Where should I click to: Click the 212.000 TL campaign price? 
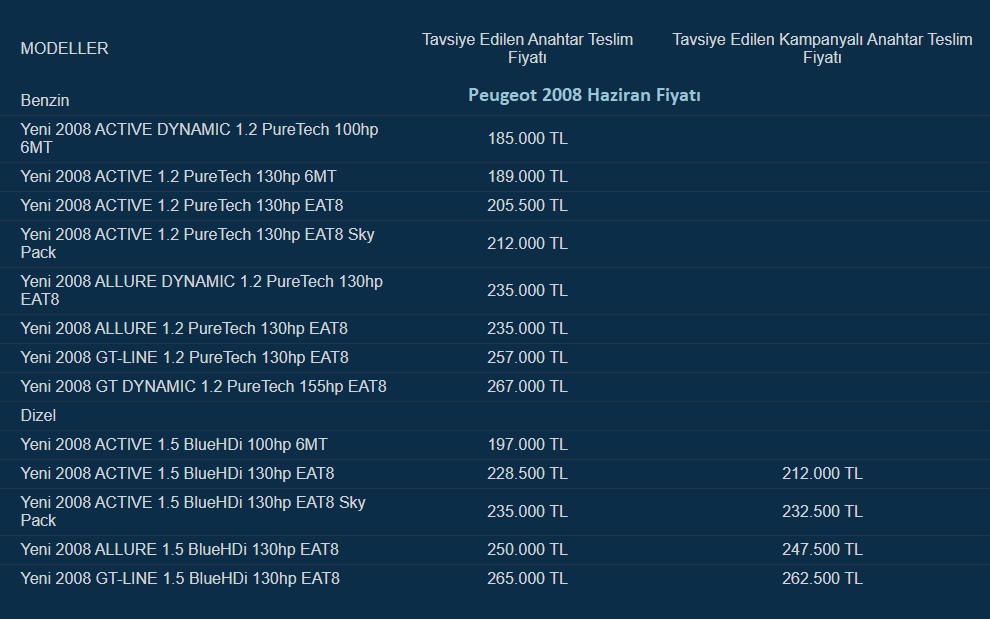[822, 474]
